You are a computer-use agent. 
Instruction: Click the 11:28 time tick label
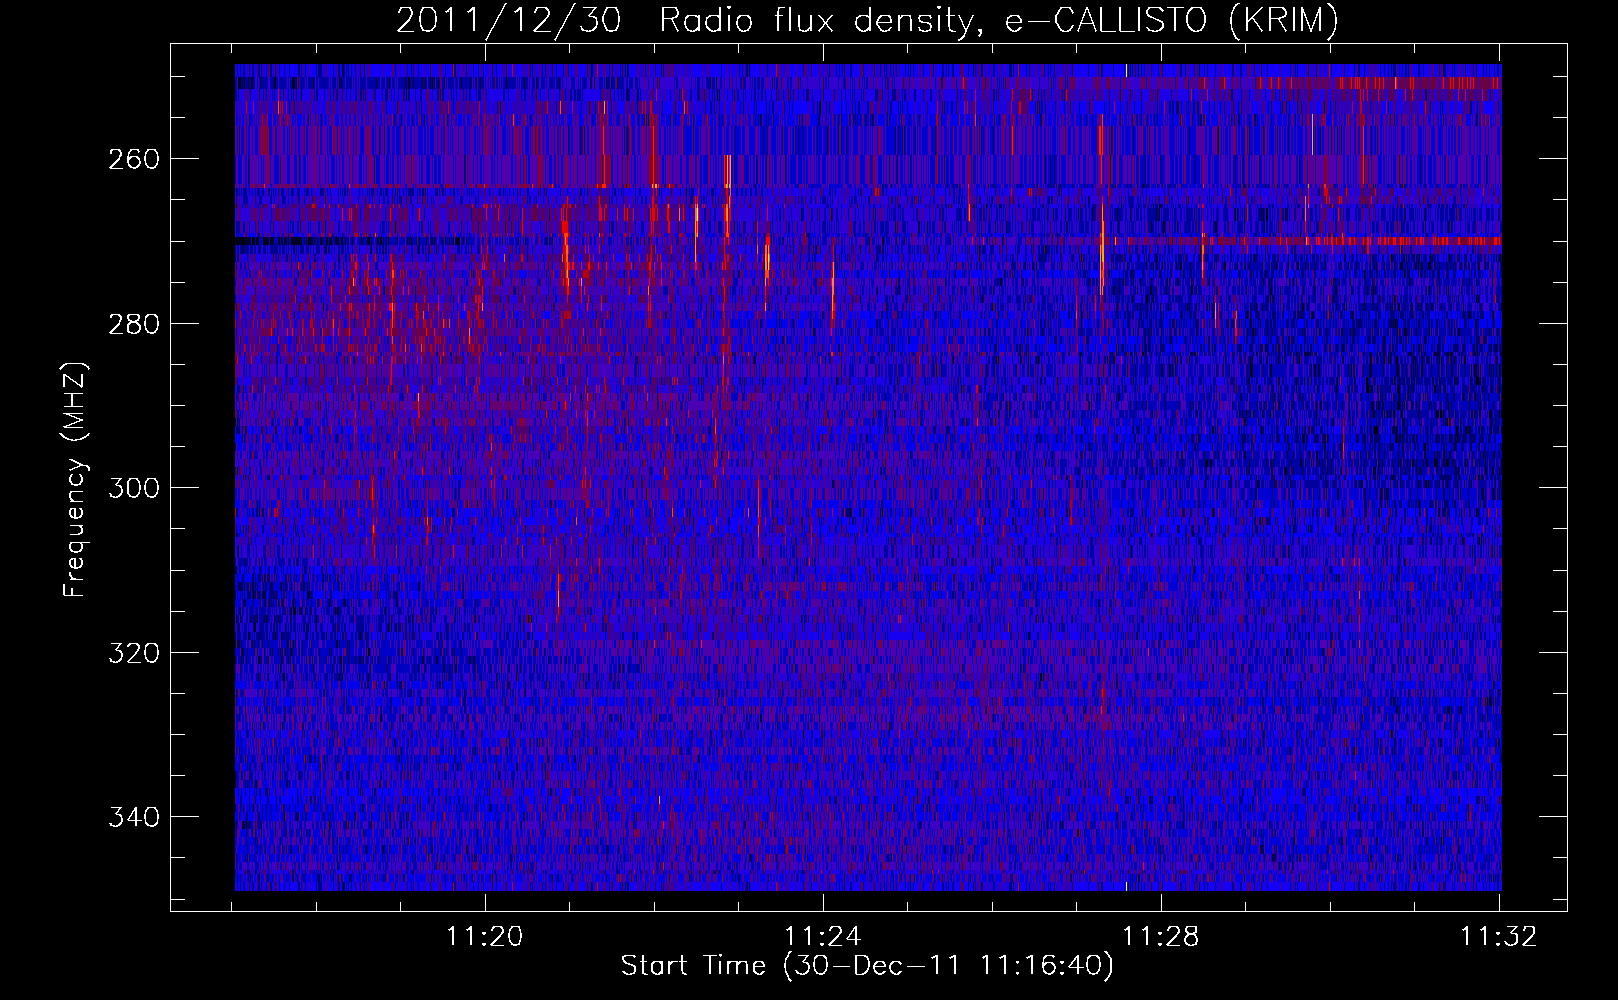point(1161,937)
